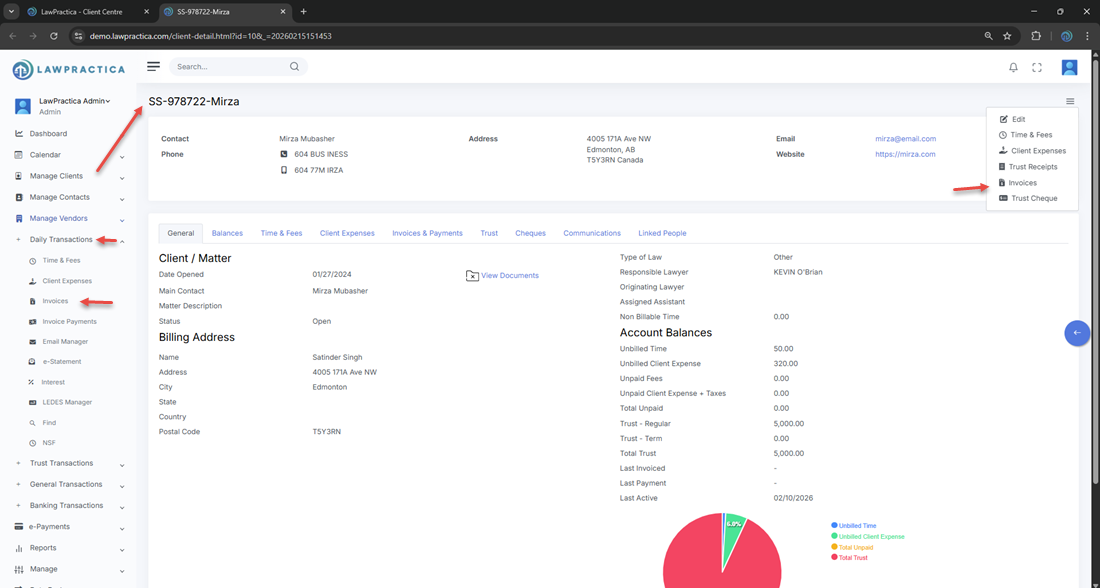Click the search magnifier icon

point(294,67)
